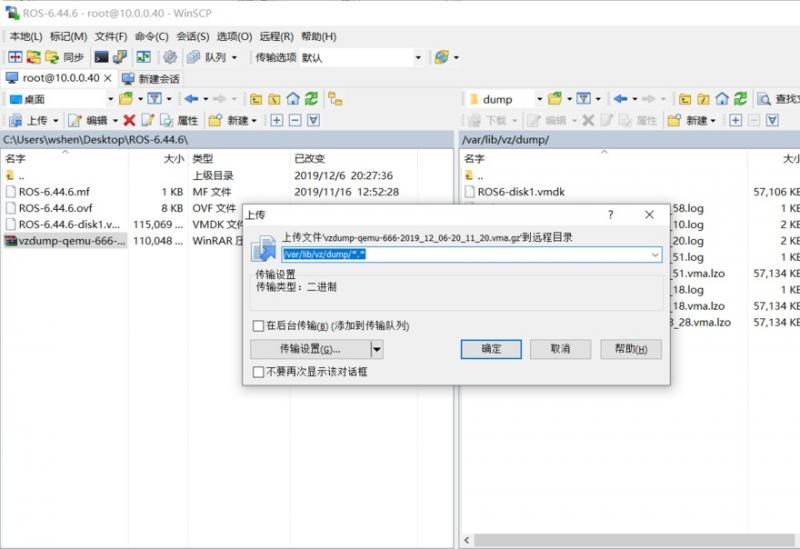Image resolution: width=800 pixels, height=549 pixels.
Task: Open the terminal console icon
Action: coord(102,57)
